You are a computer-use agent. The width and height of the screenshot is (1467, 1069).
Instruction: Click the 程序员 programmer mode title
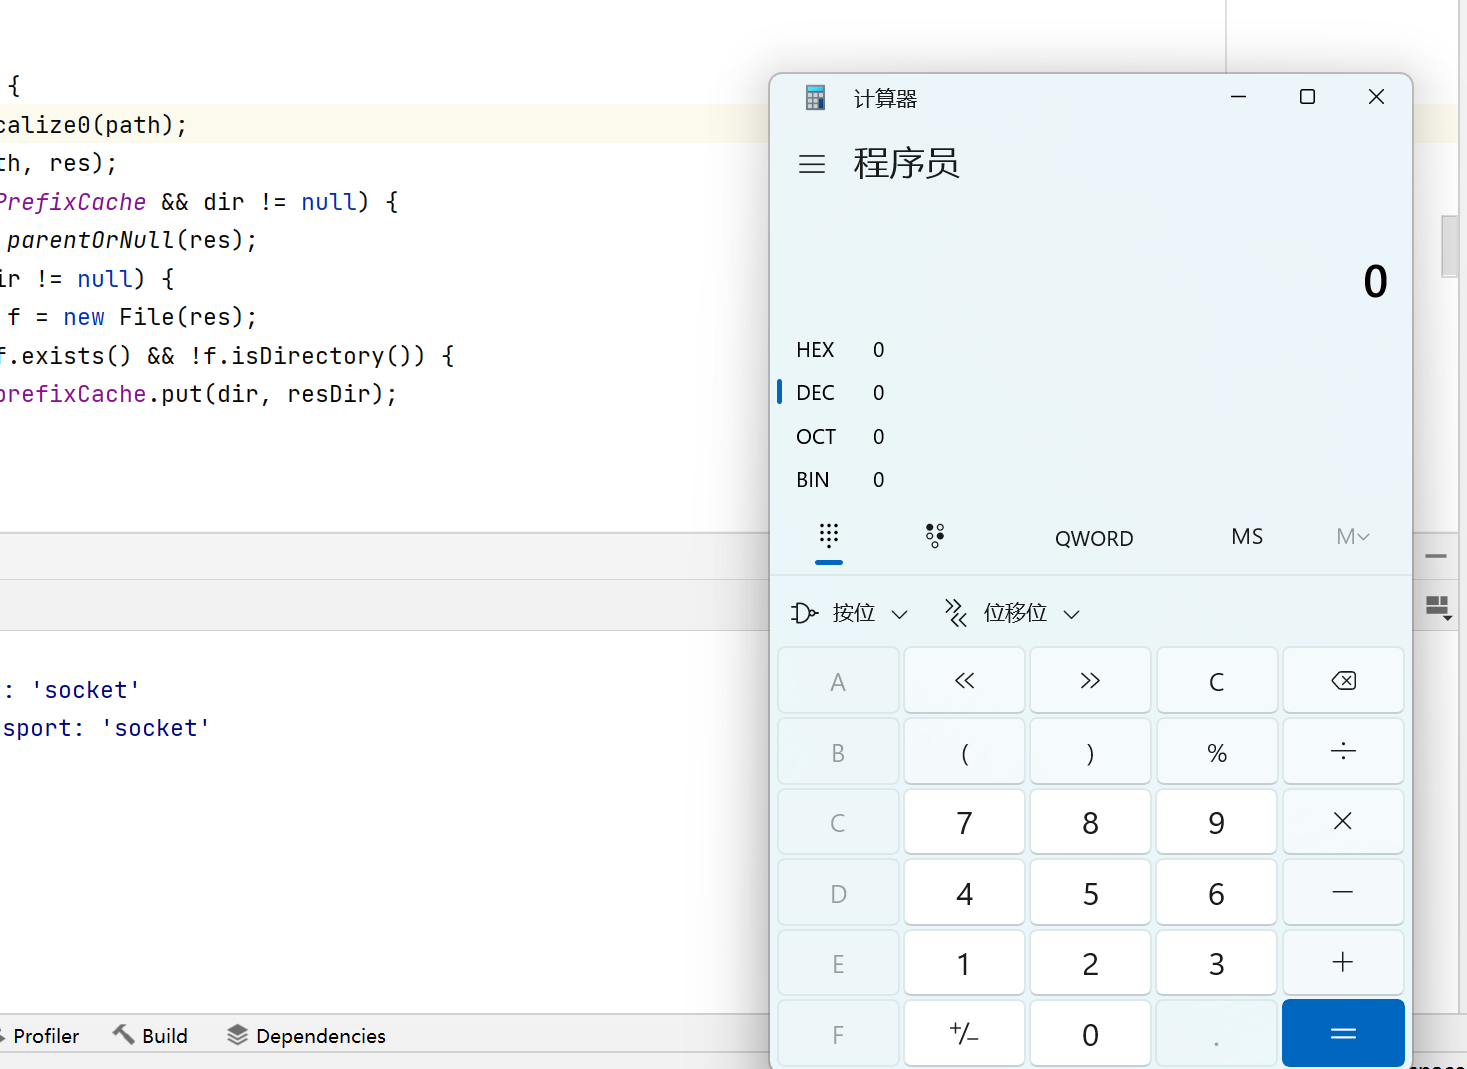pos(906,163)
